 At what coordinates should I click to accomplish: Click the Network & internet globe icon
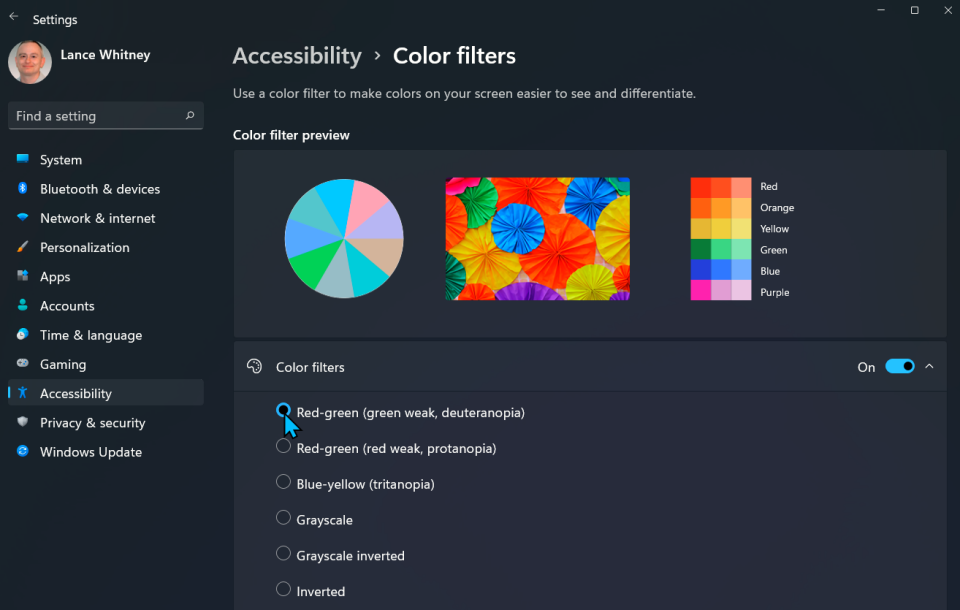(x=23, y=218)
